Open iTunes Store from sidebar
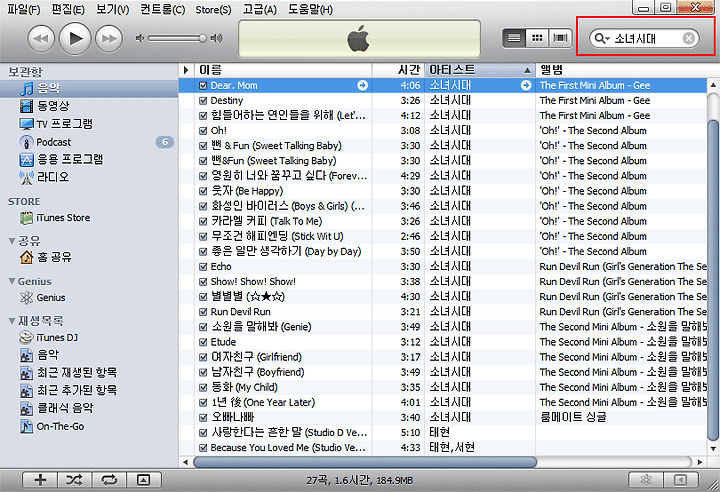Viewport: 720px width, 492px height. pyautogui.click(x=89, y=218)
